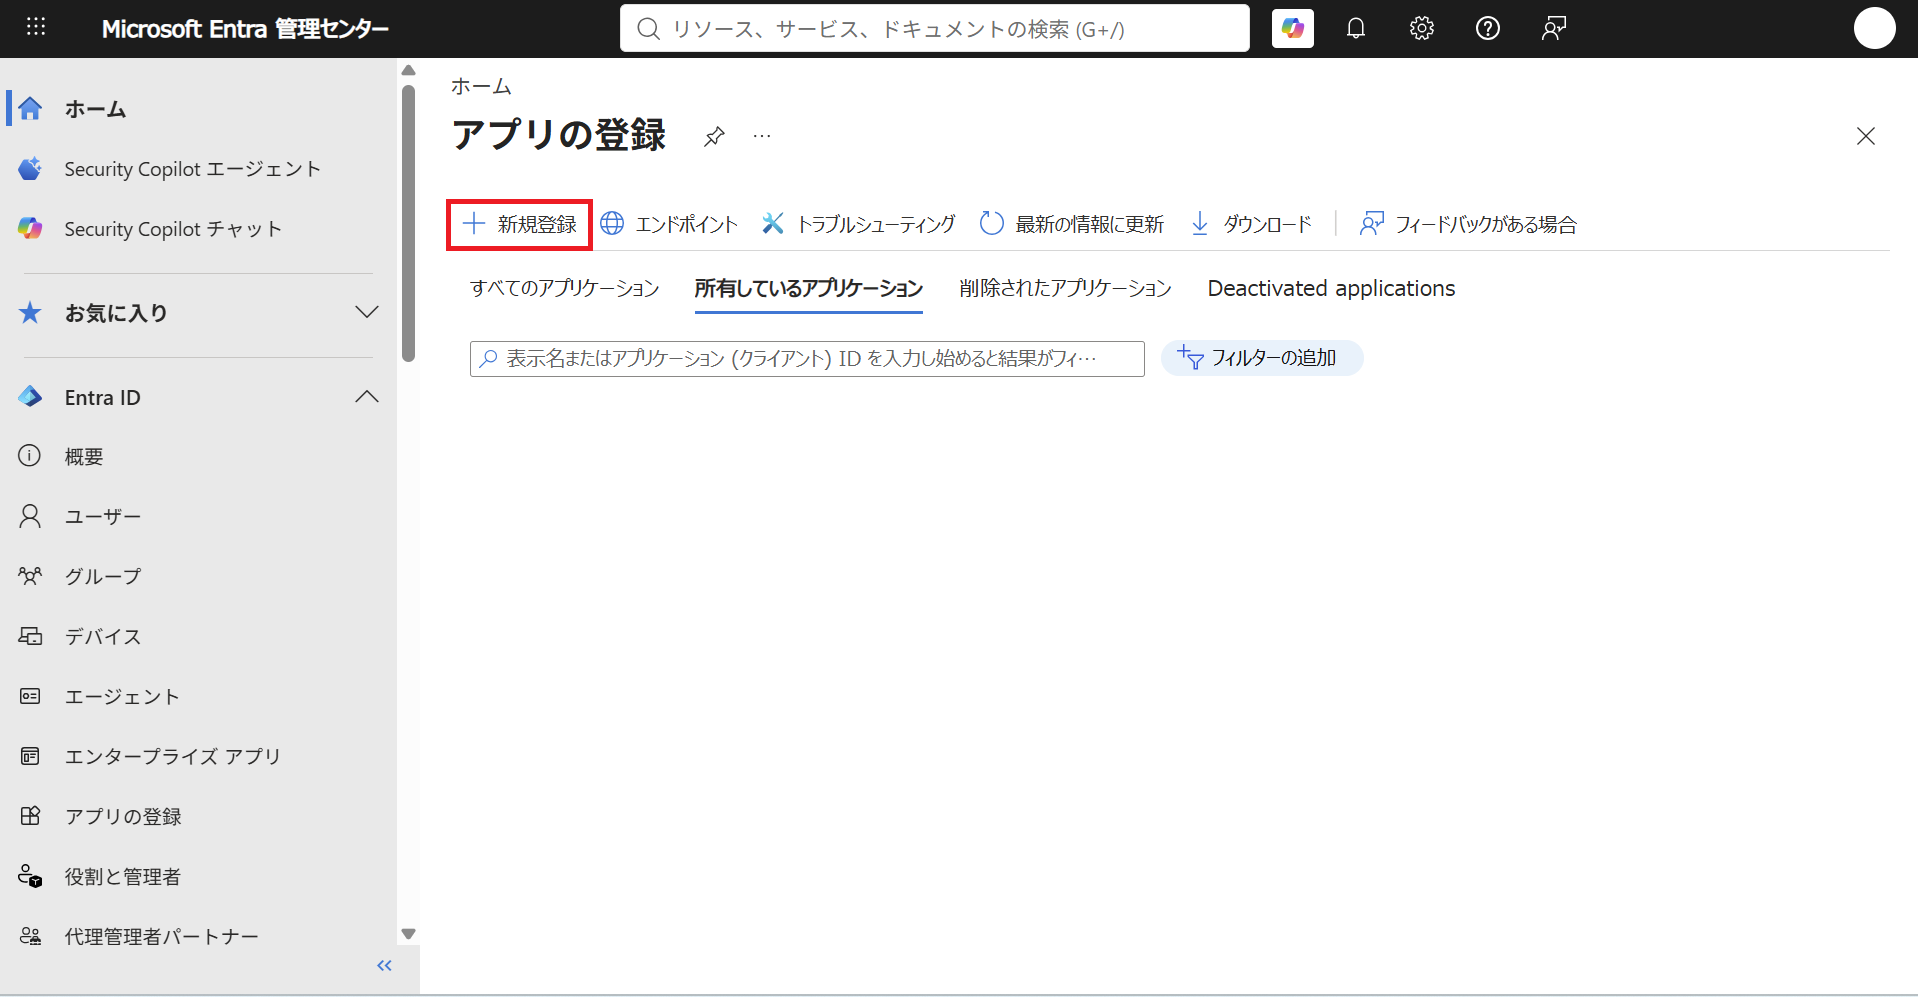Click the Copilot icon in the top bar
The height and width of the screenshot is (997, 1918).
point(1293,28)
